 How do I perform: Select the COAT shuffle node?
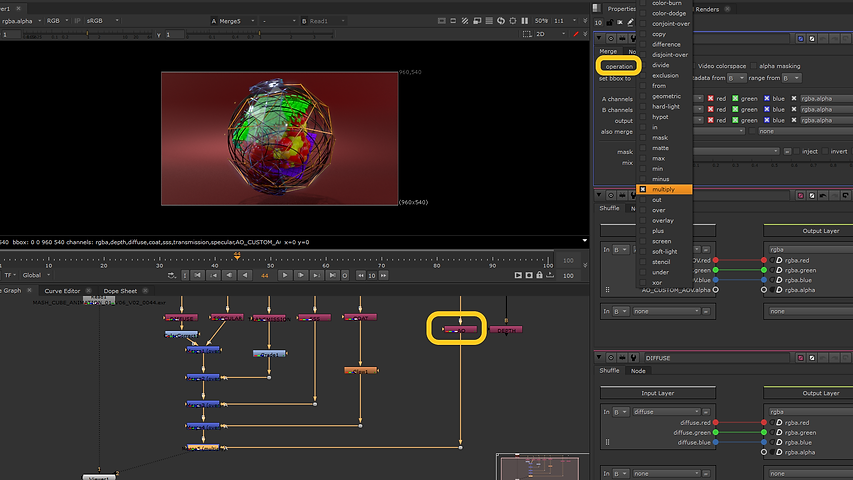click(360, 317)
